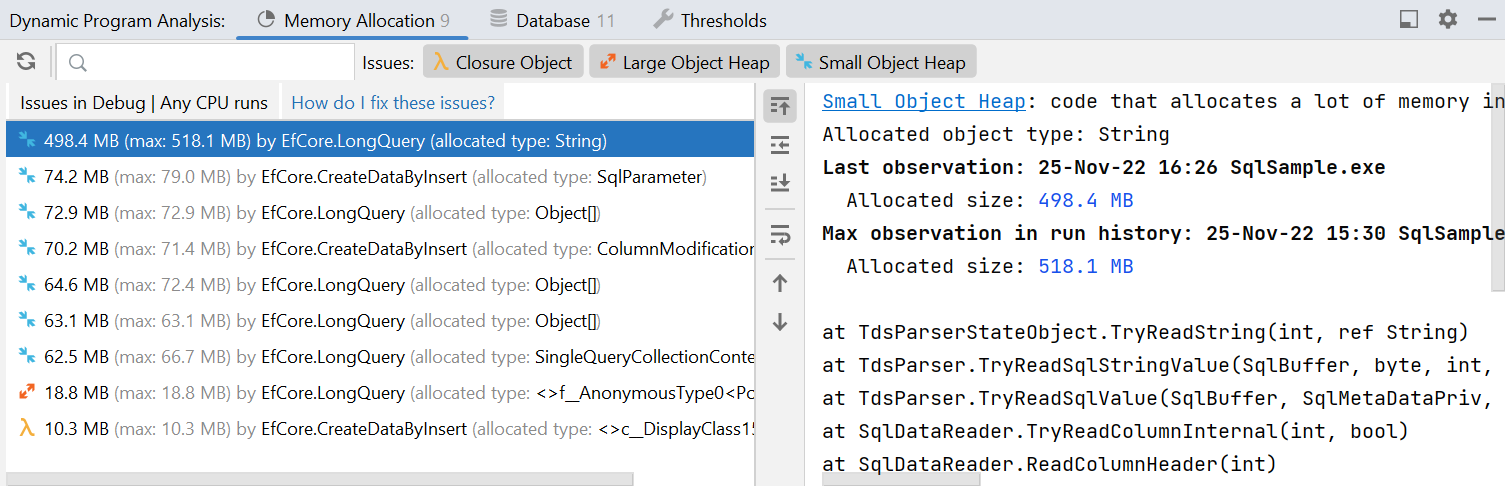Follow the Small Object Heap hyperlink
This screenshot has height=486, width=1505.
pyautogui.click(x=923, y=101)
